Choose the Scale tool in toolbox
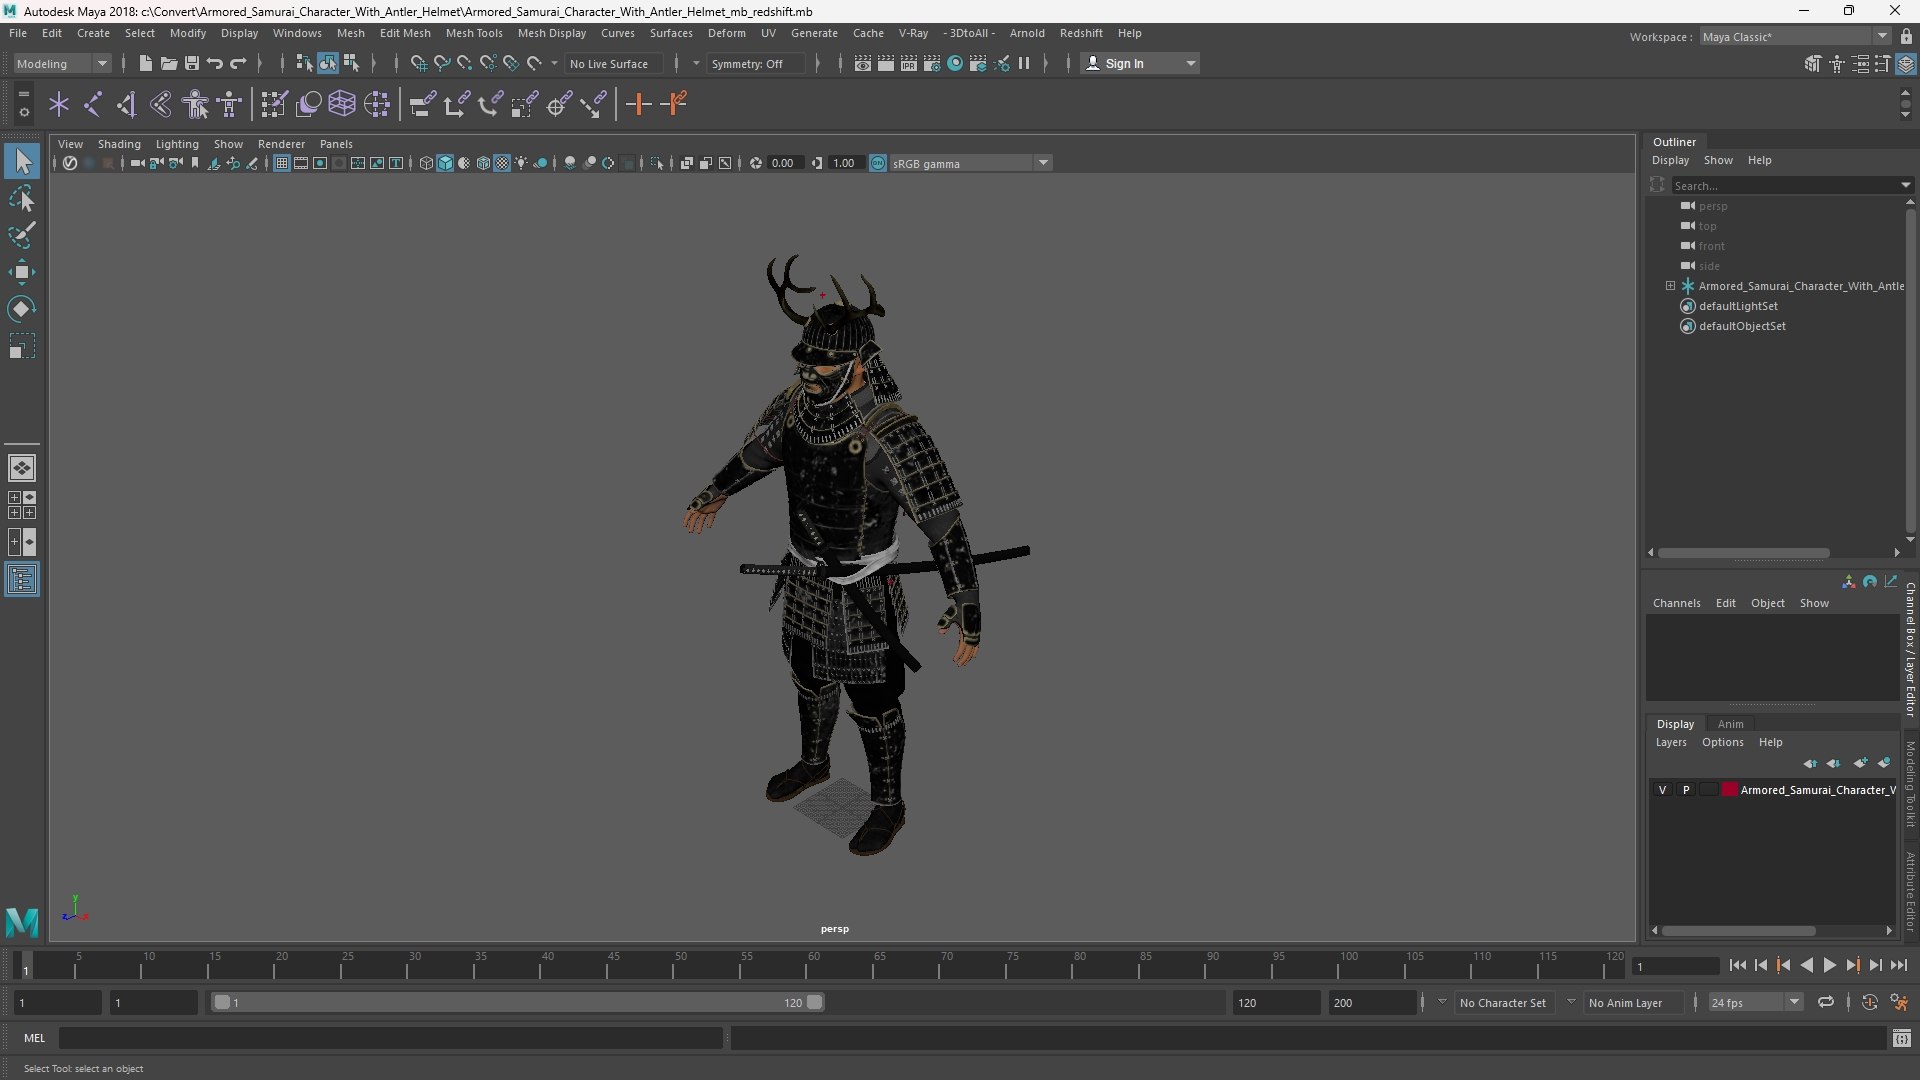The width and height of the screenshot is (1920, 1080). (22, 346)
